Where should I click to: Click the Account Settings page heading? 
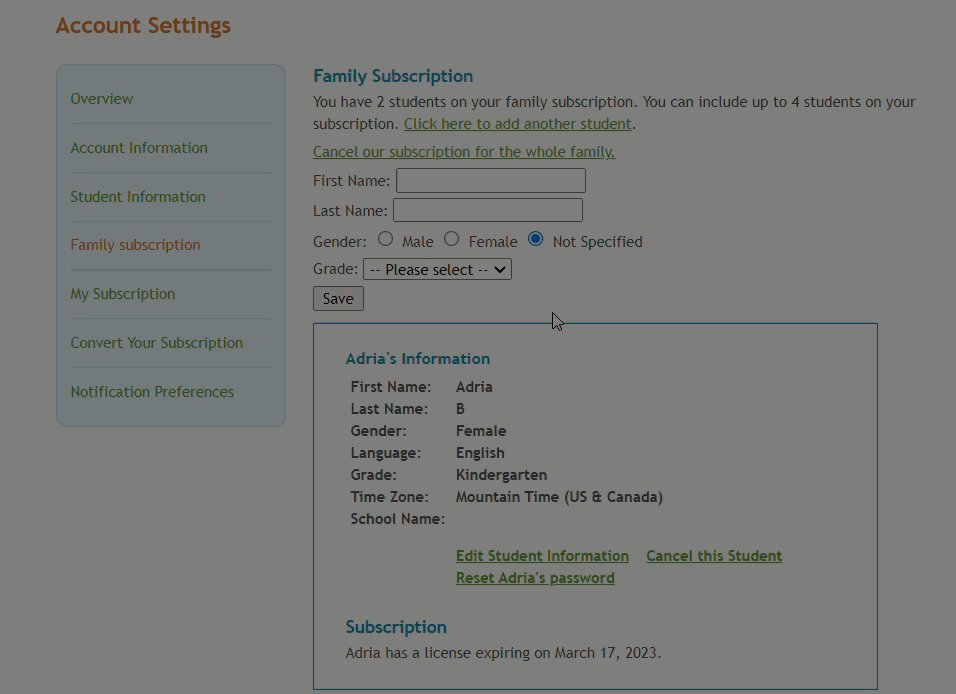click(x=143, y=26)
